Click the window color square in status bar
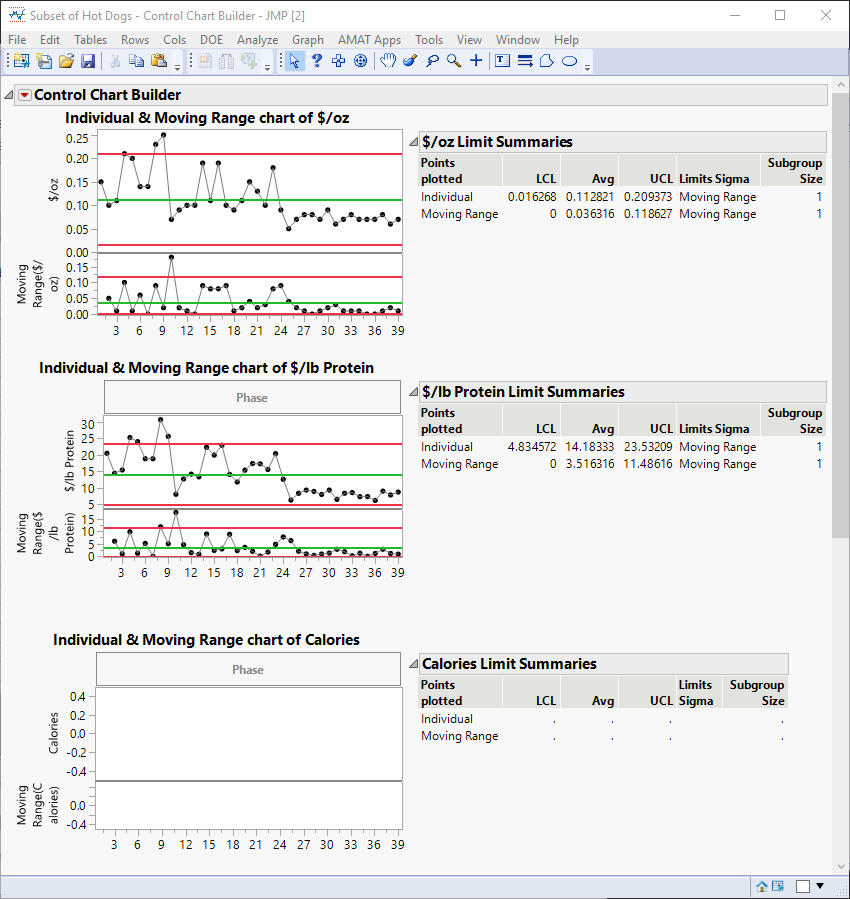 click(x=802, y=886)
